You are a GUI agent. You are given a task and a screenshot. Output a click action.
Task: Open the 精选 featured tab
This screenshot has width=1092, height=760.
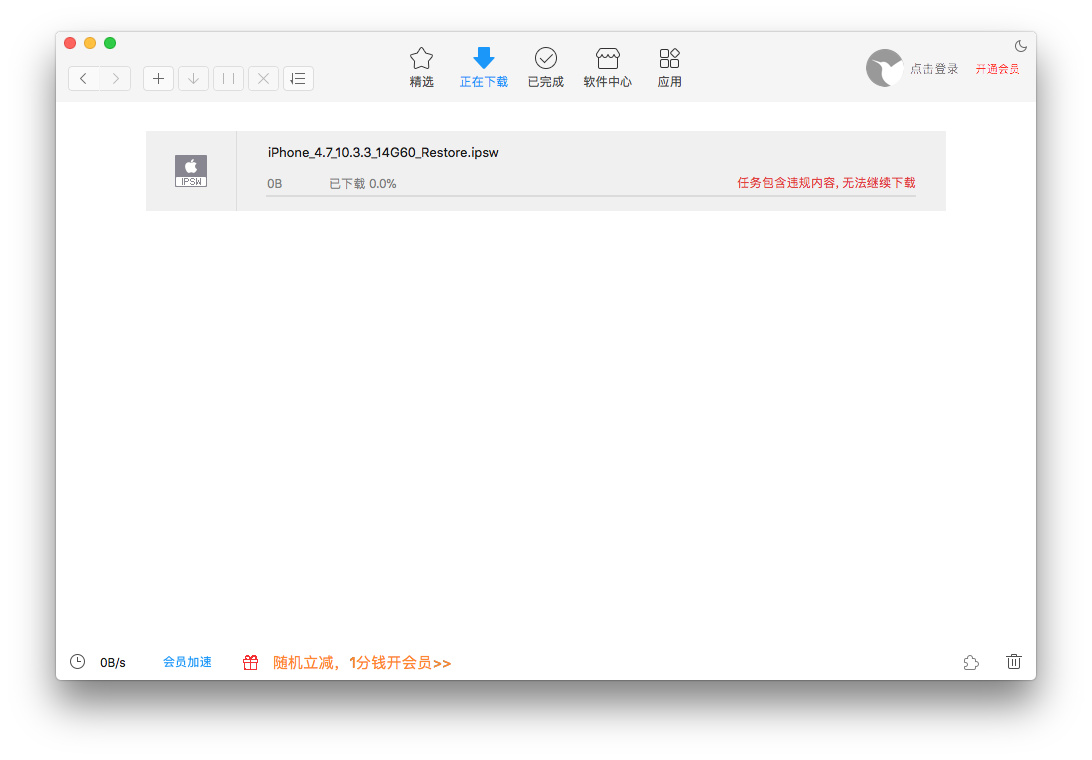pyautogui.click(x=421, y=68)
